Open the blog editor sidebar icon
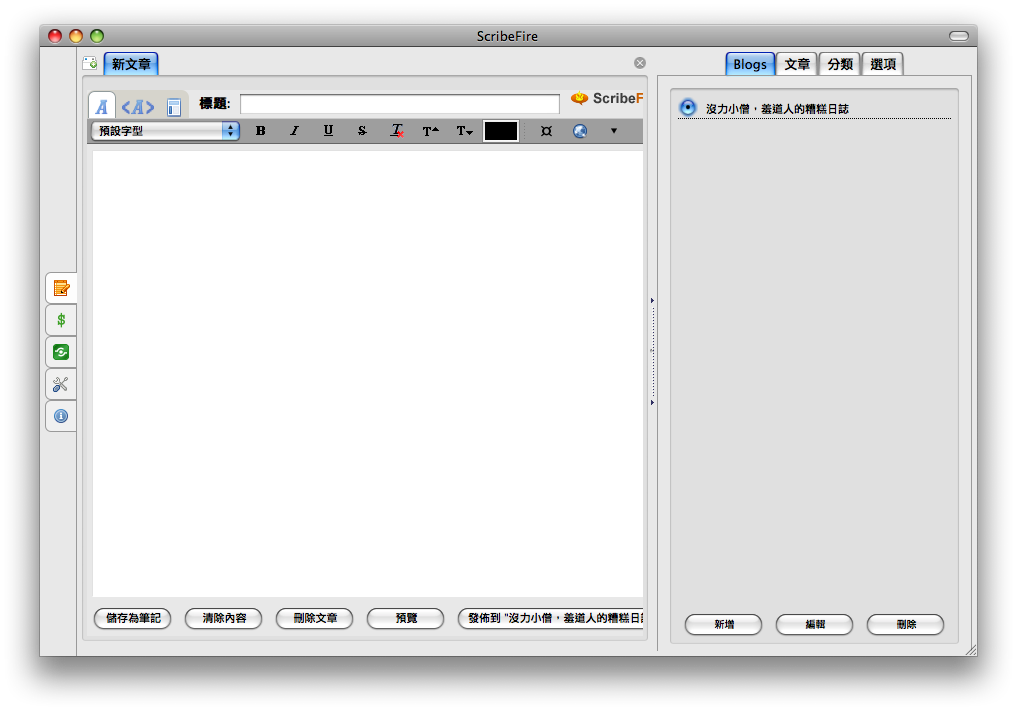The width and height of the screenshot is (1017, 711). 62,287
